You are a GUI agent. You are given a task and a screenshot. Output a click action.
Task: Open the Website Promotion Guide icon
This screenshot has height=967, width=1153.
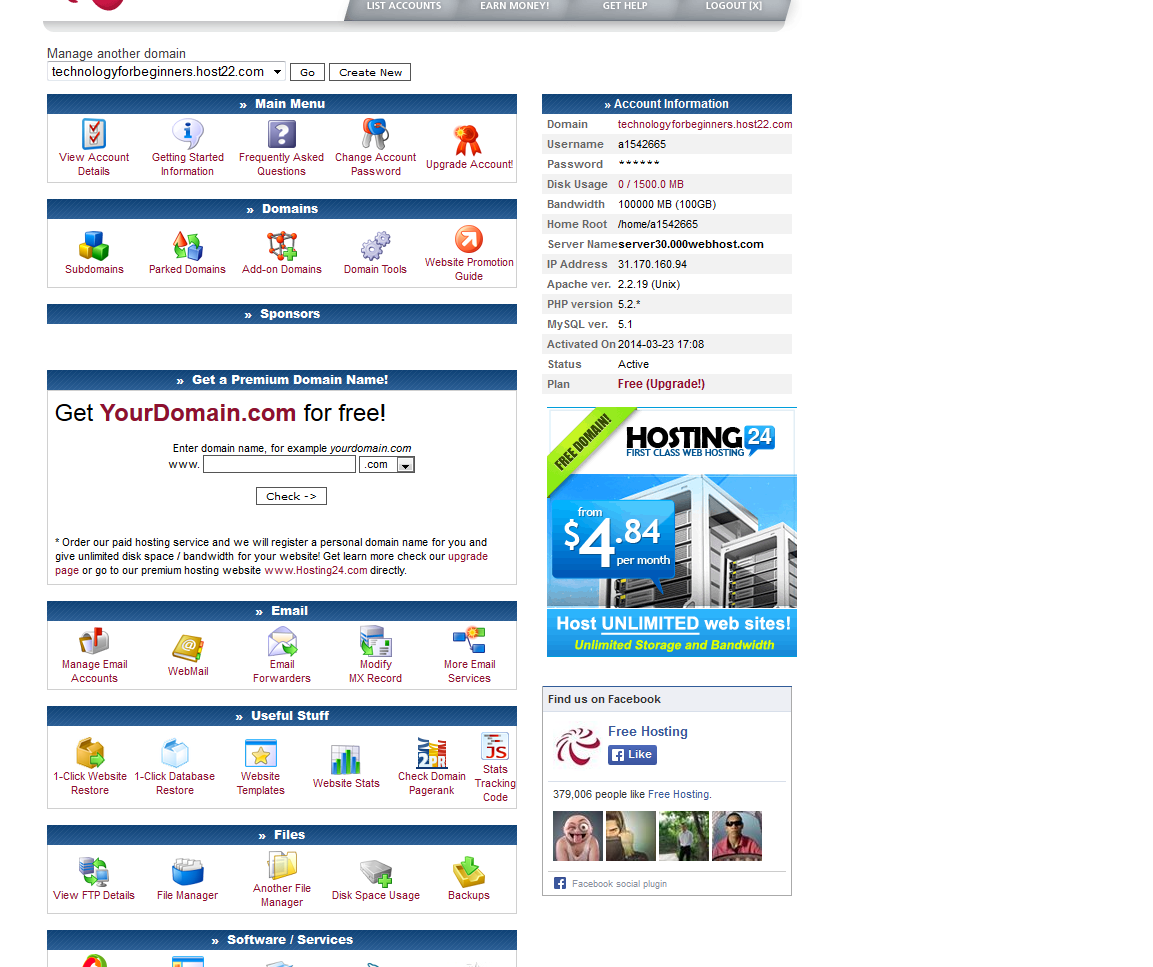coord(469,240)
